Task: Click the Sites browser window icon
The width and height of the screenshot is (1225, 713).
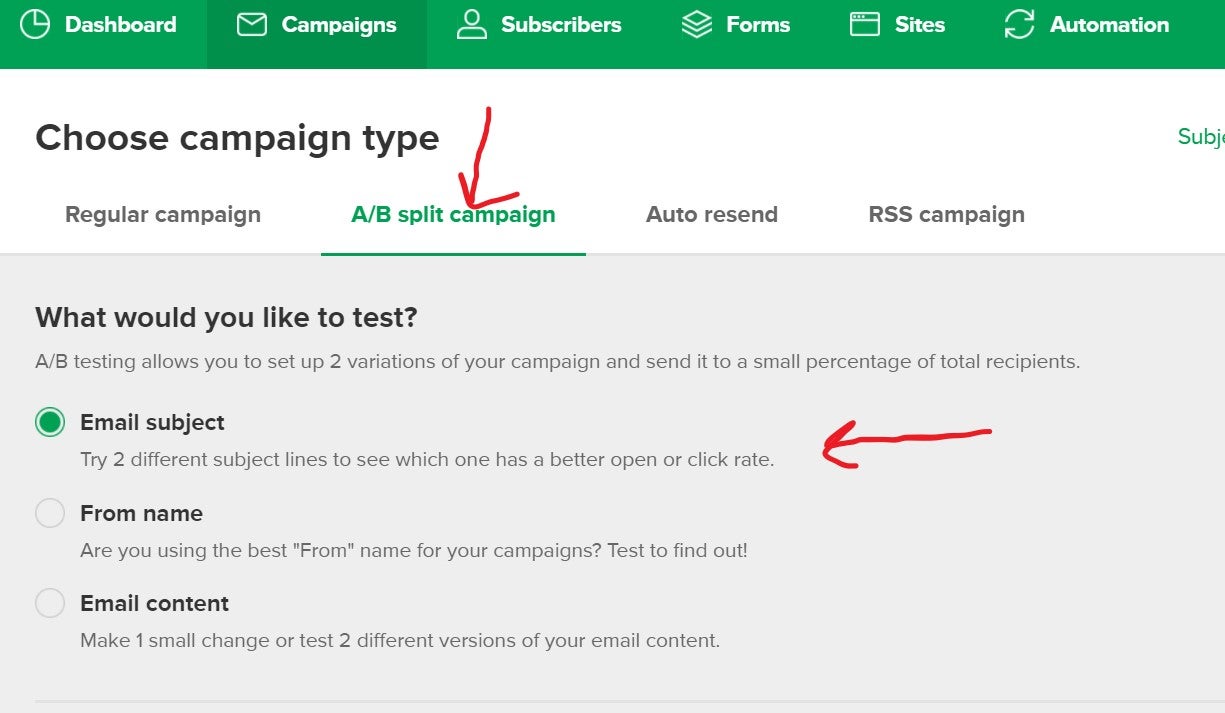Action: click(865, 25)
